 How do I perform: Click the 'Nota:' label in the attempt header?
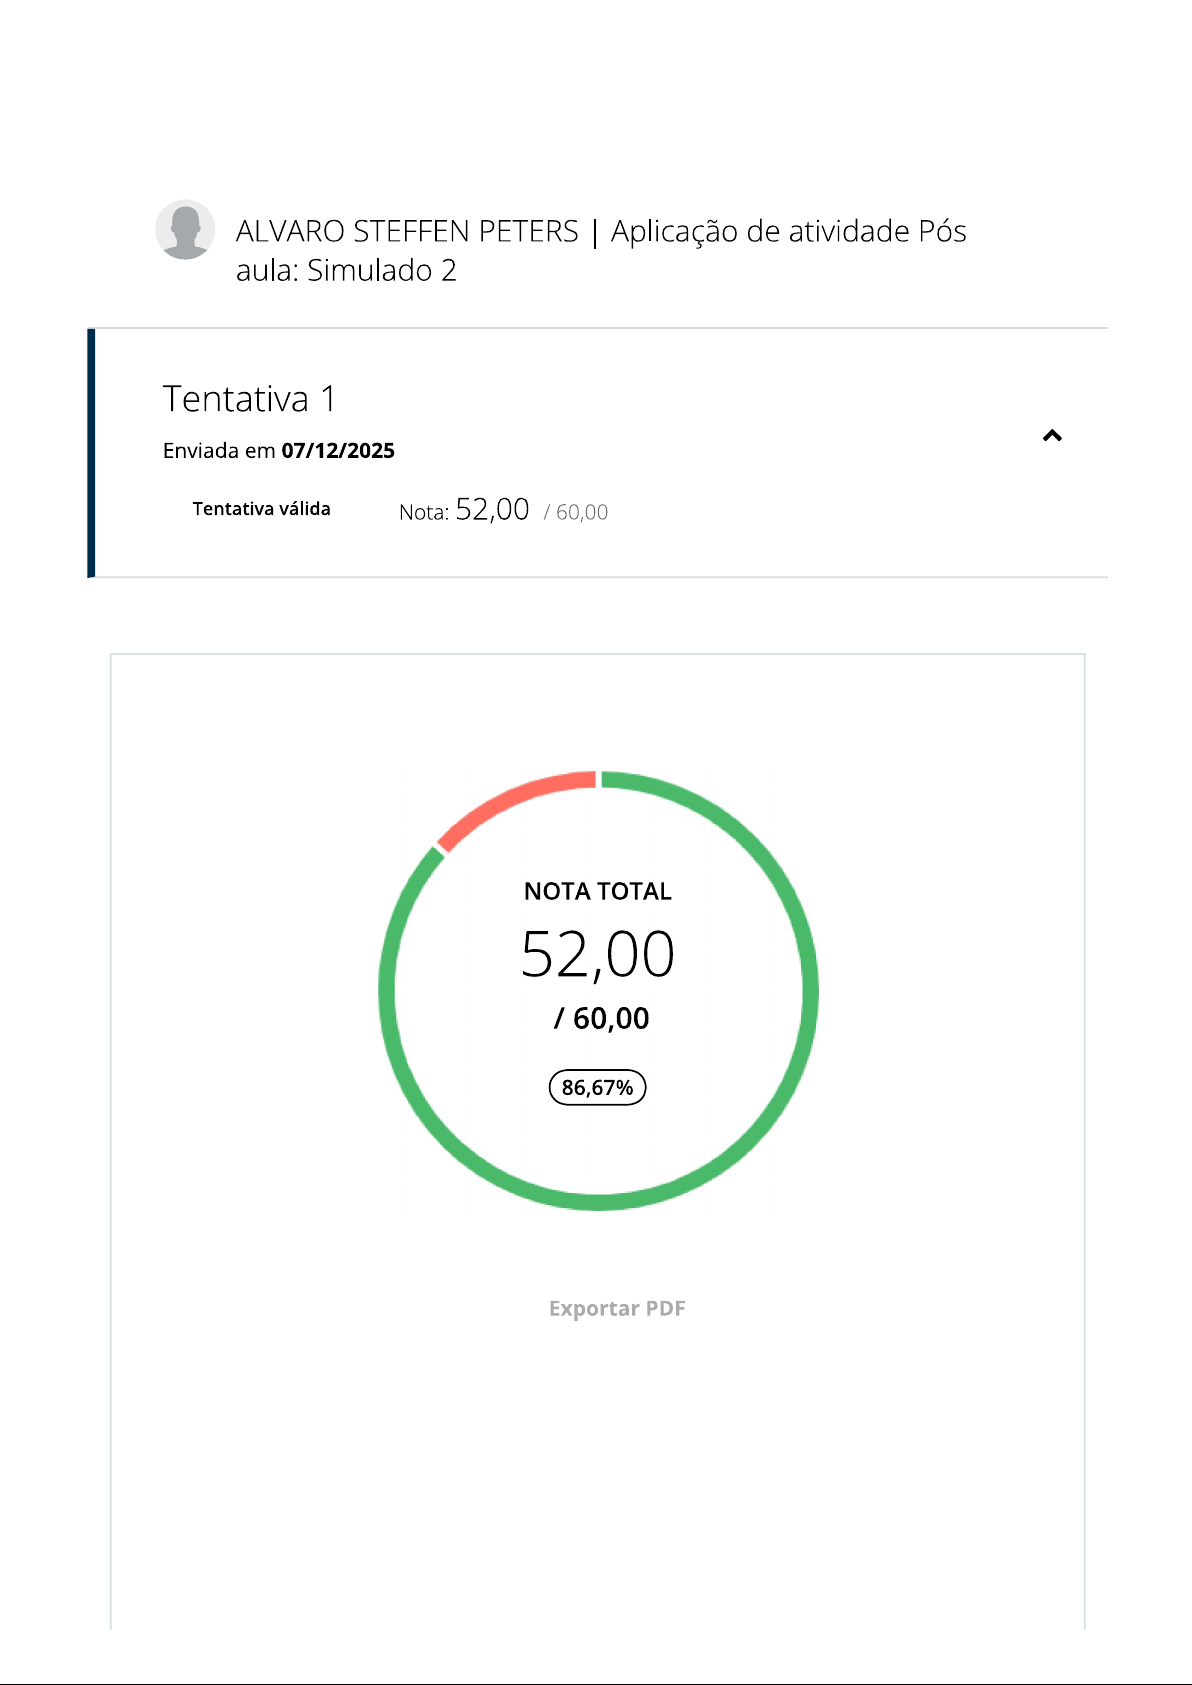423,512
